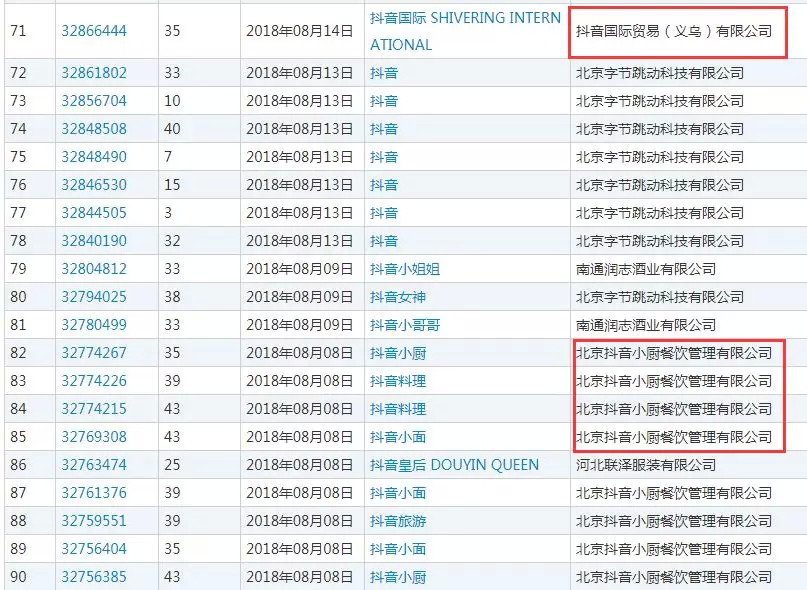Select registration number 32774267
Image resolution: width=807 pixels, height=590 pixels.
[x=94, y=353]
